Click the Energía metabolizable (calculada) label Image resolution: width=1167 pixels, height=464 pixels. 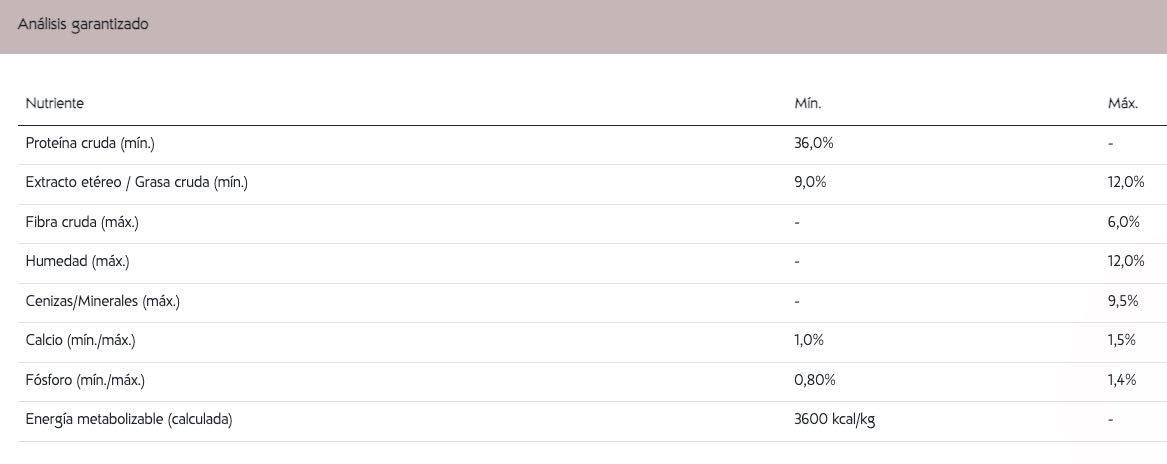tap(129, 420)
